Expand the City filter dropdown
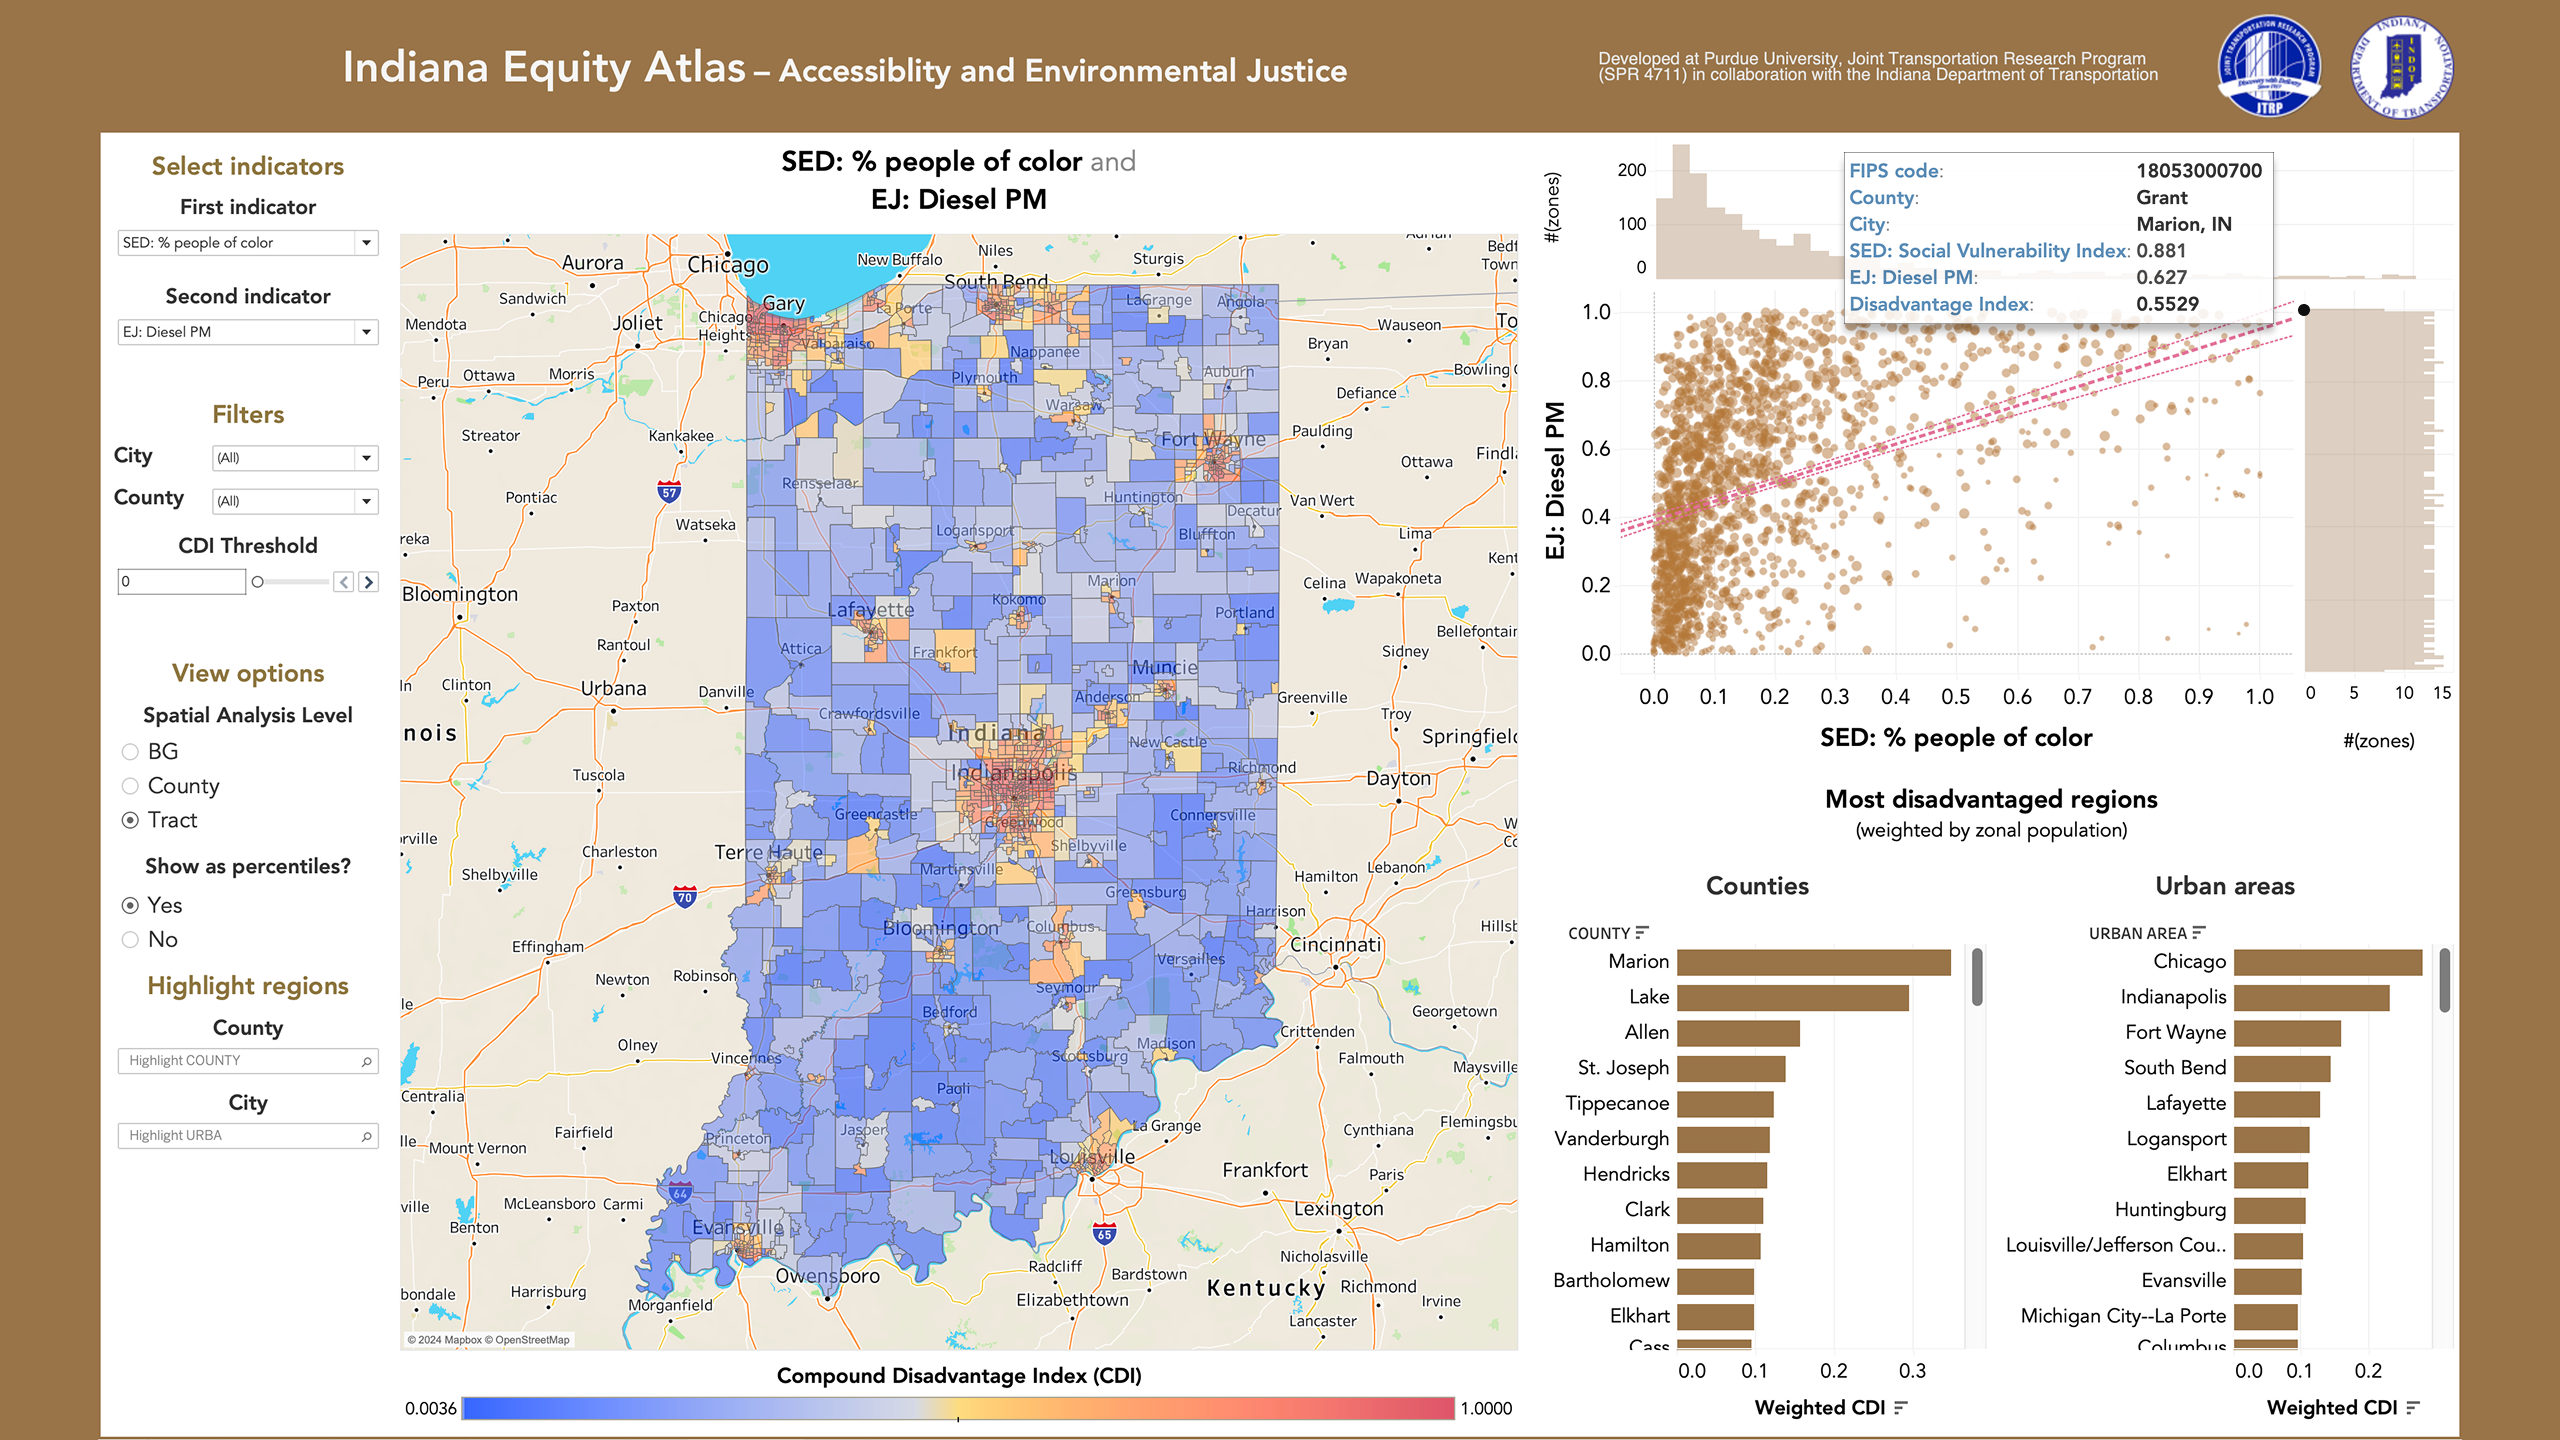 coord(295,458)
